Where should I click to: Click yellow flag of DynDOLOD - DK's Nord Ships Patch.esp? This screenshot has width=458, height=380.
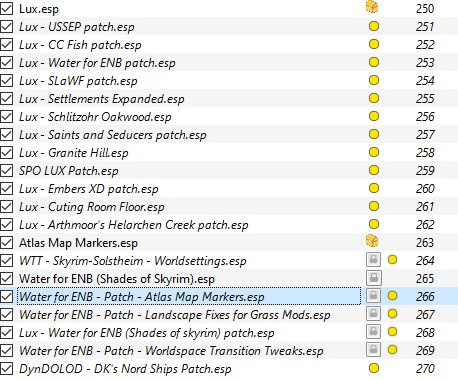[x=374, y=368]
